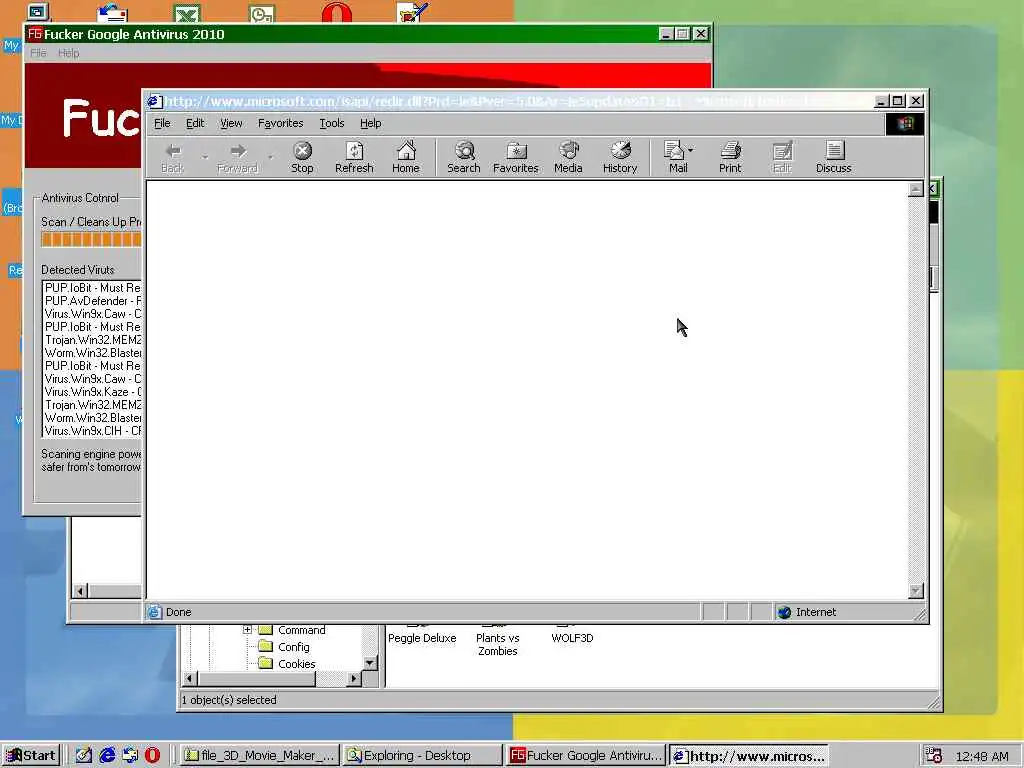
Task: Click the Internet zone globe icon
Action: [x=784, y=612]
